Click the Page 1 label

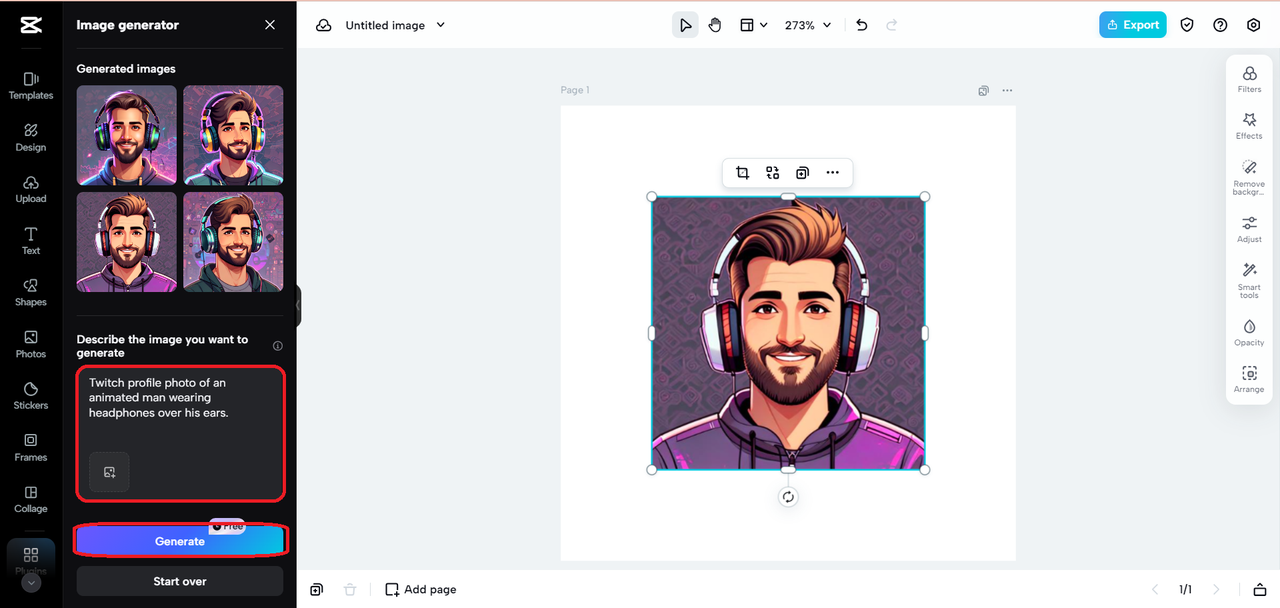[575, 90]
